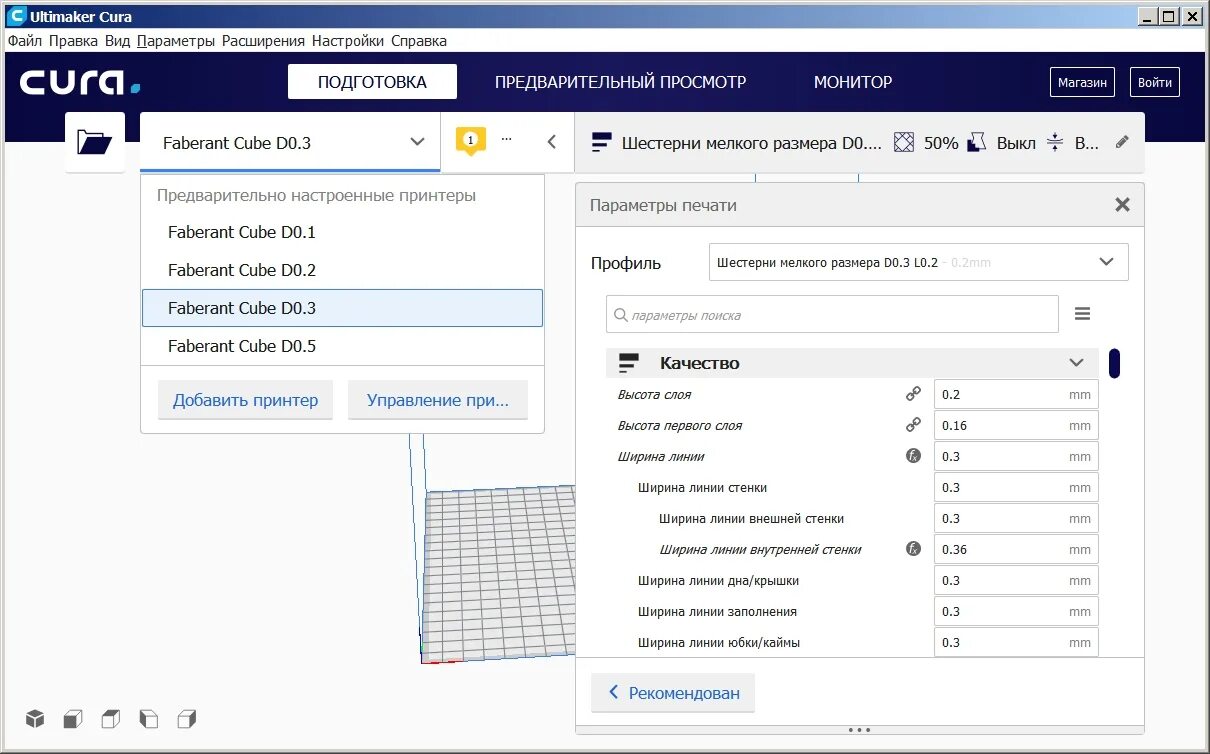The width and height of the screenshot is (1210, 754).
Task: Click Добавить принтер button
Action: (245, 400)
